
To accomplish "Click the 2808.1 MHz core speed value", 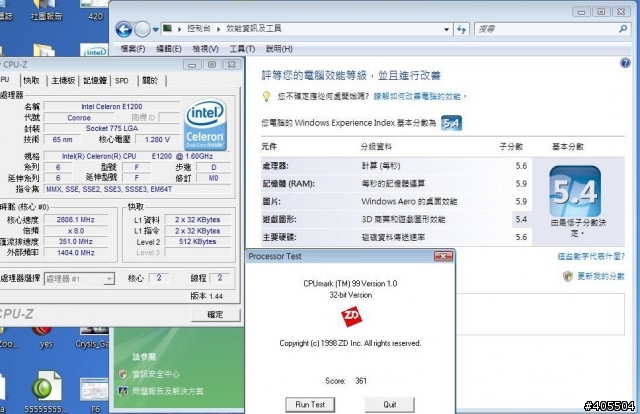I will (76, 220).
